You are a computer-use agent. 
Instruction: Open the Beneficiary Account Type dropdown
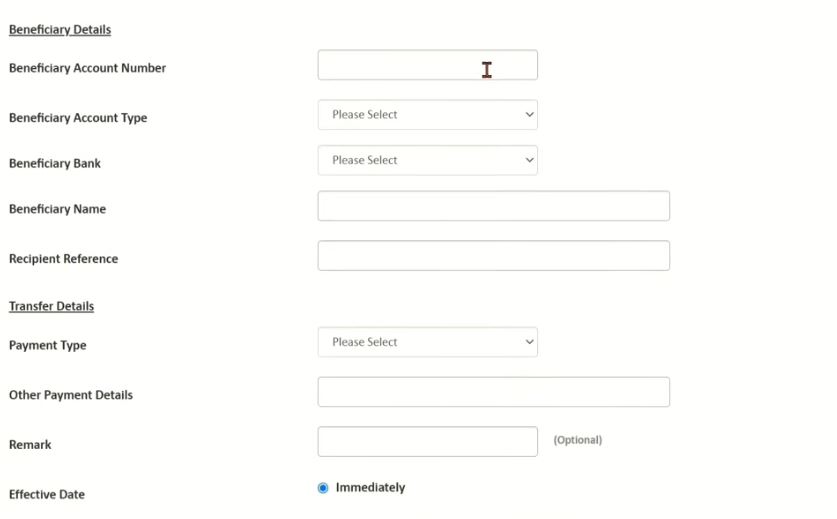(427, 115)
